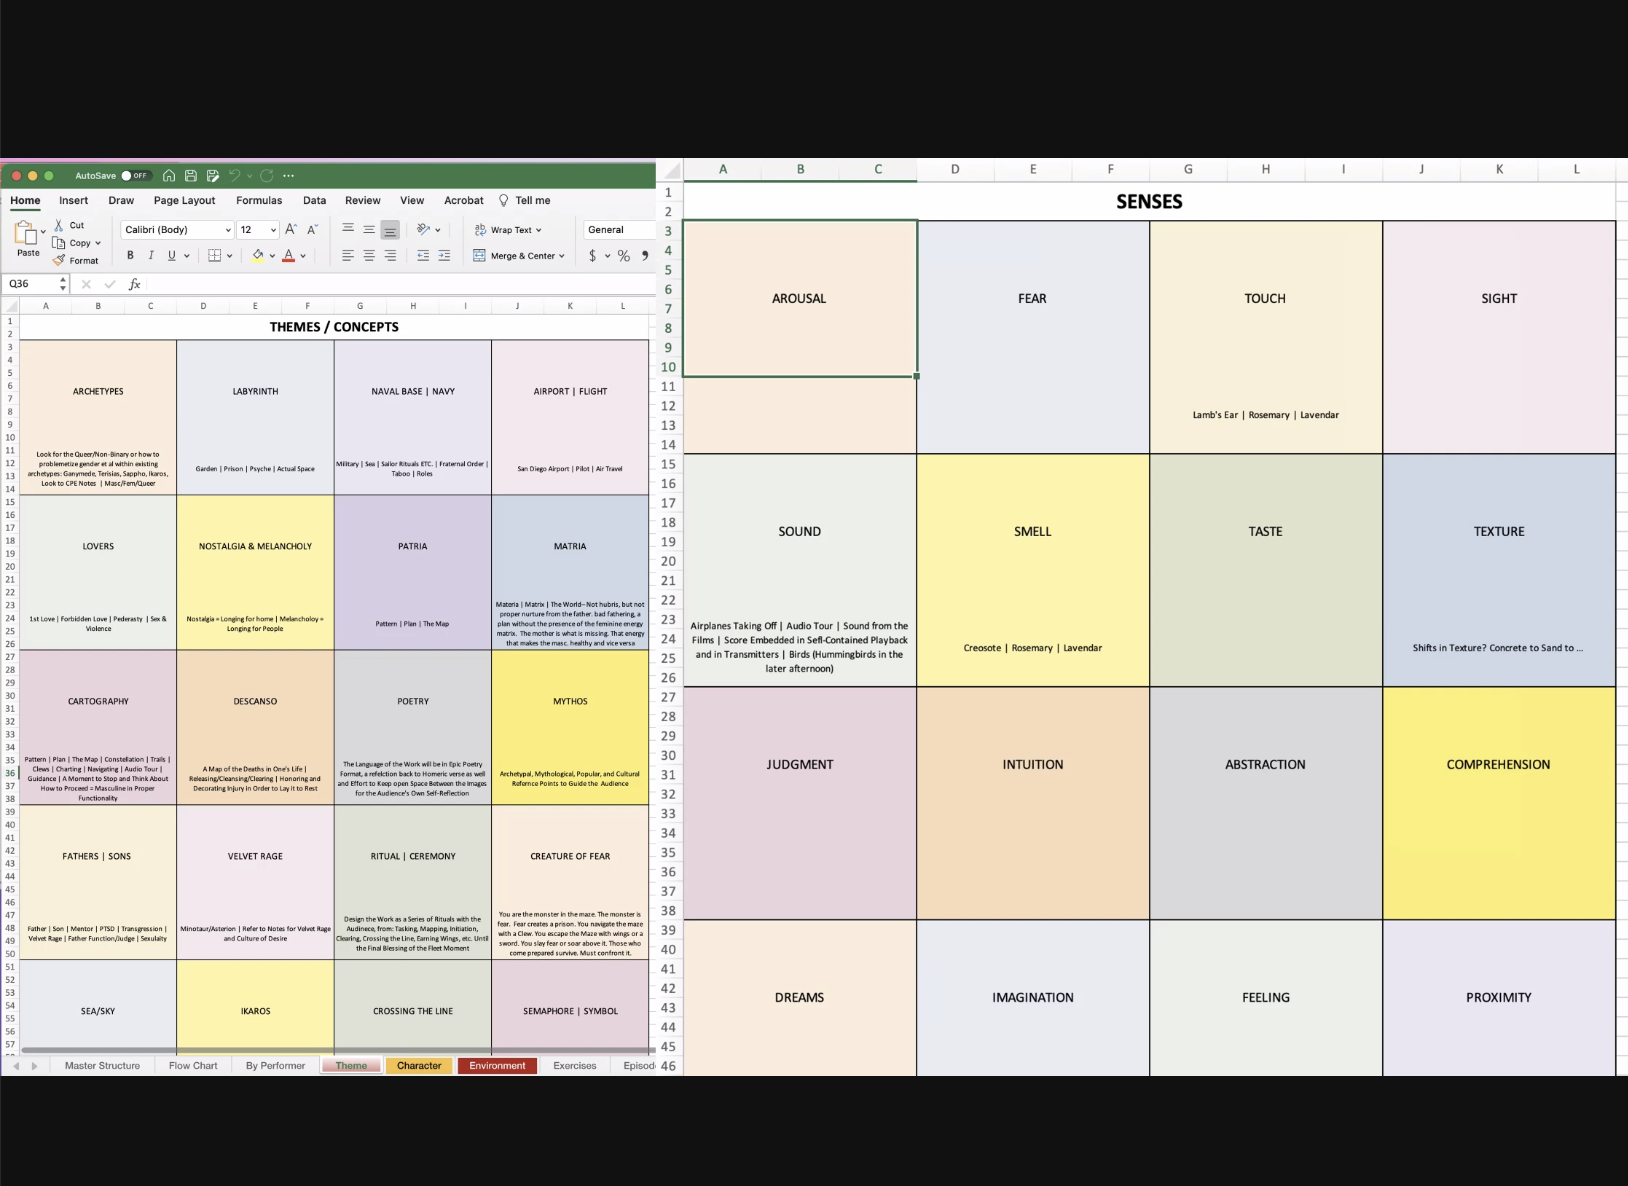Open the more options ellipsis in title bar

(289, 176)
